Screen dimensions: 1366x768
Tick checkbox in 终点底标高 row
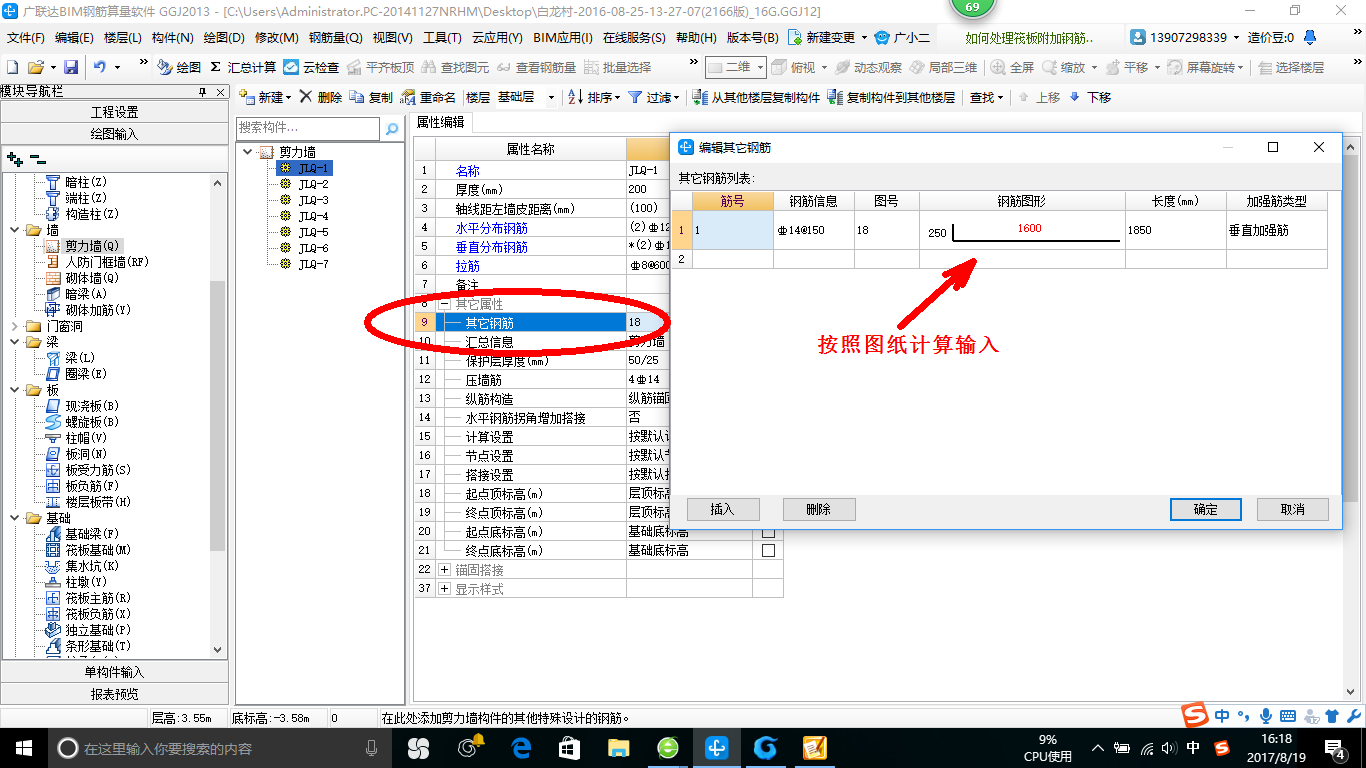click(x=768, y=550)
